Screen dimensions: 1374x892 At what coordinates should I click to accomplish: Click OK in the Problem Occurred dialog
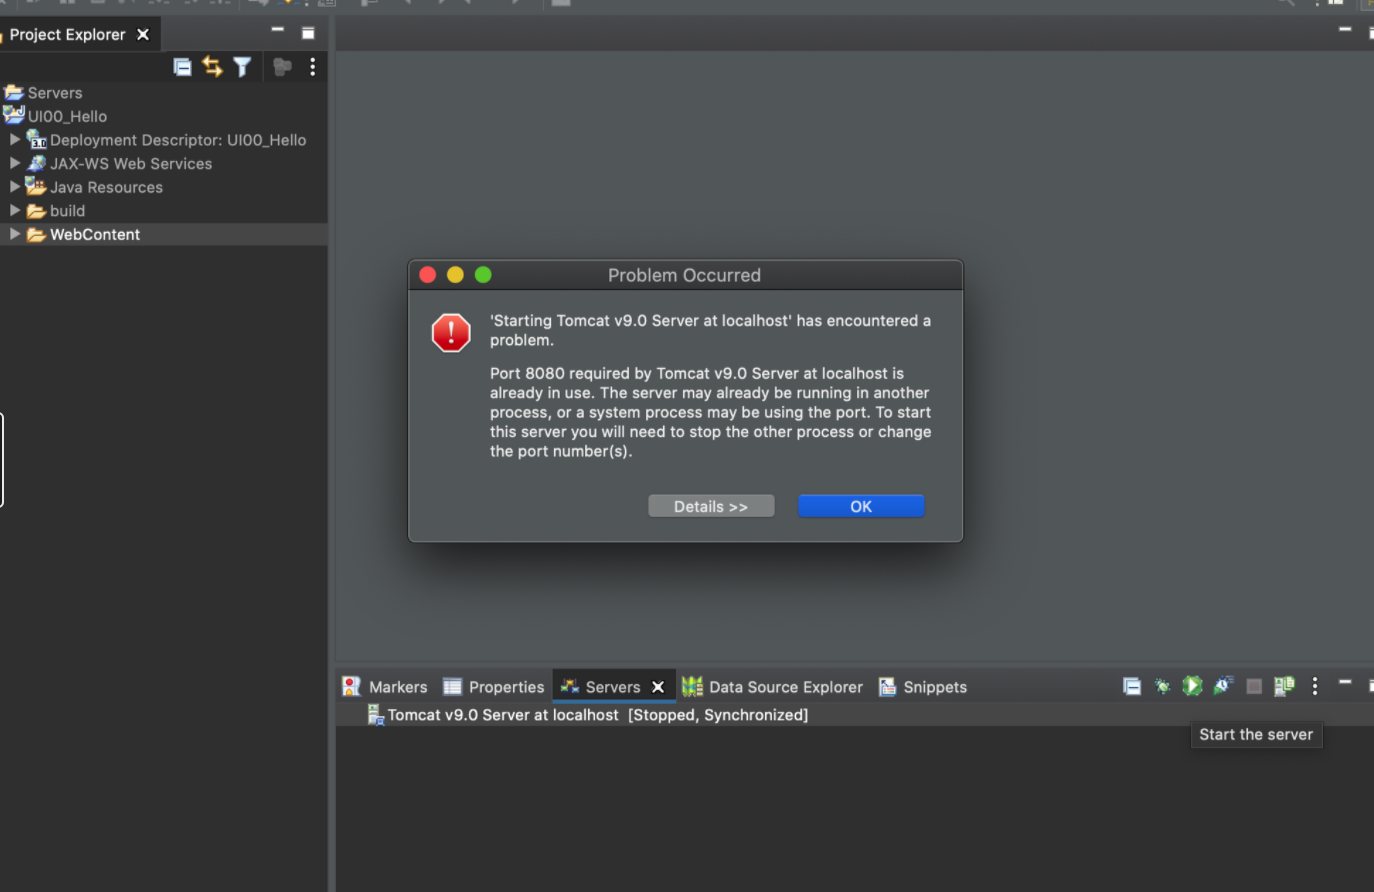[x=860, y=506]
